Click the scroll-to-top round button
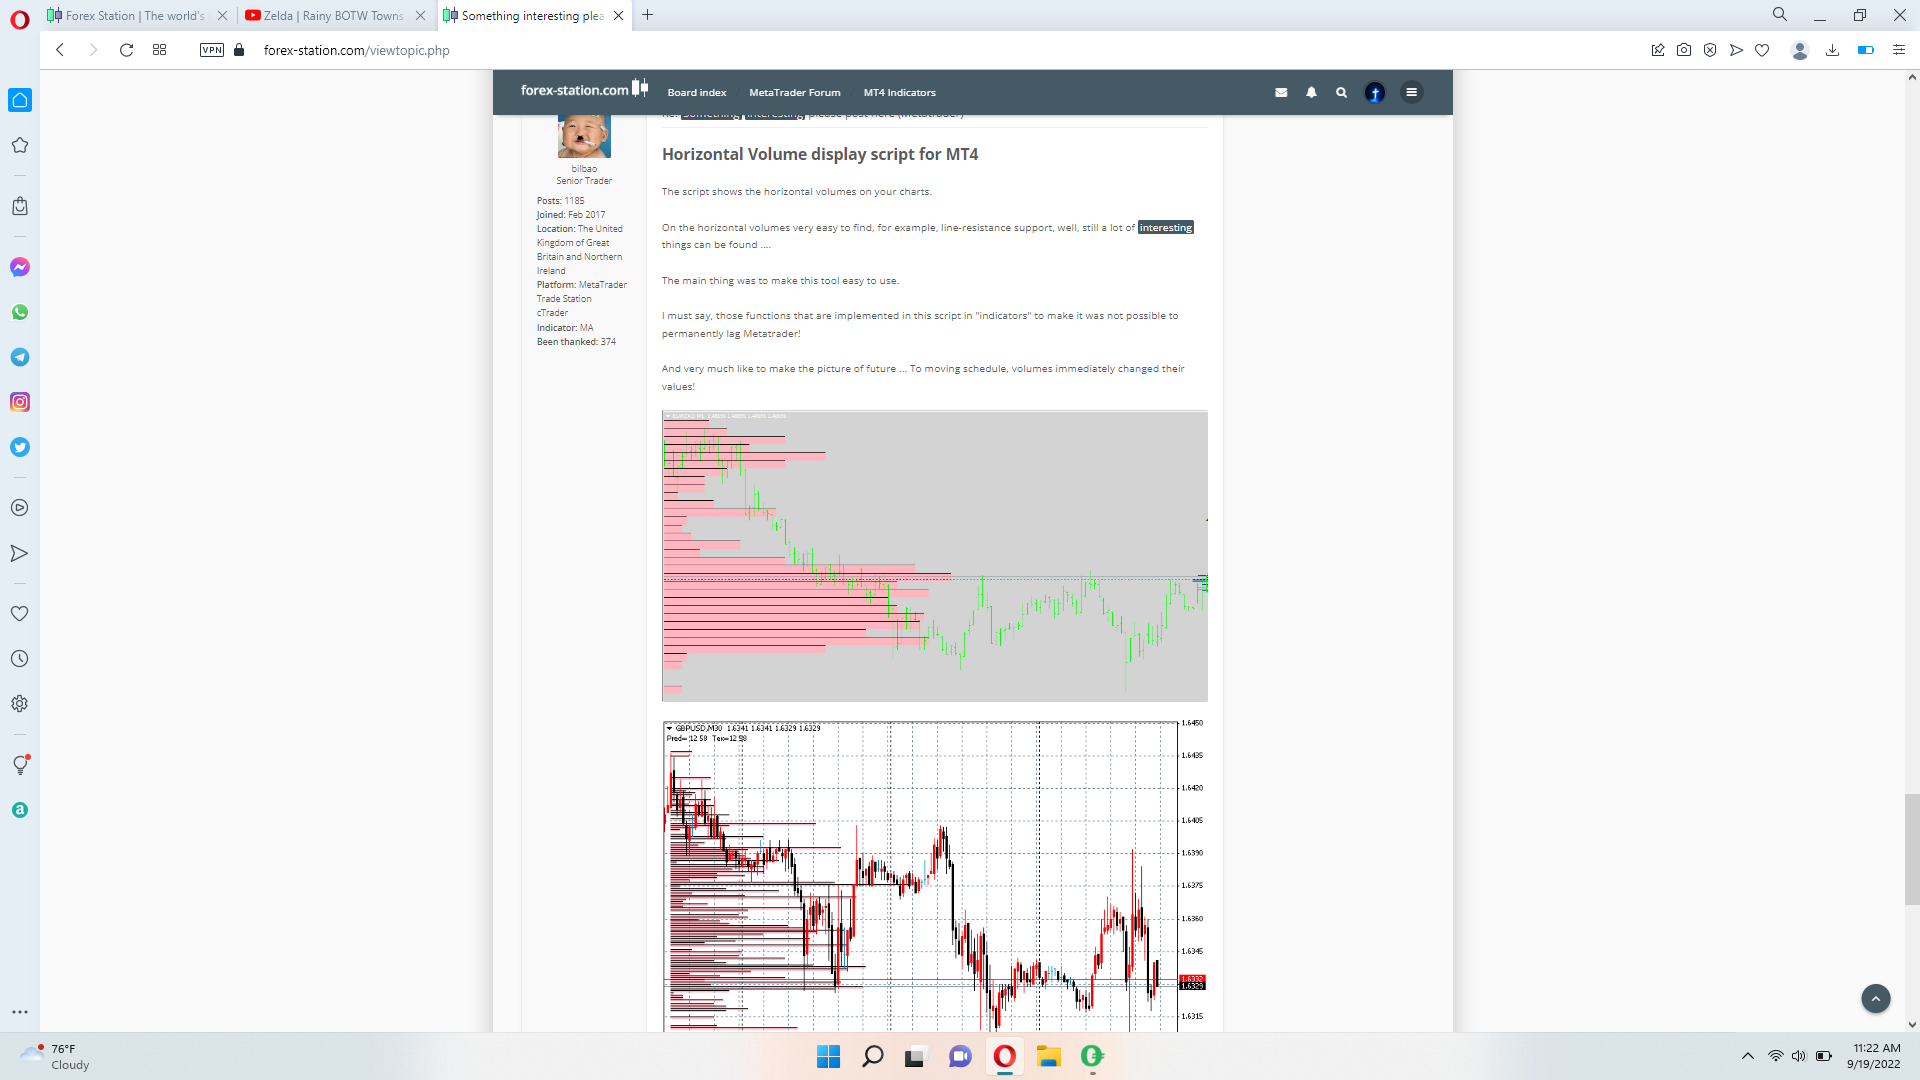1920x1080 pixels. [1875, 998]
